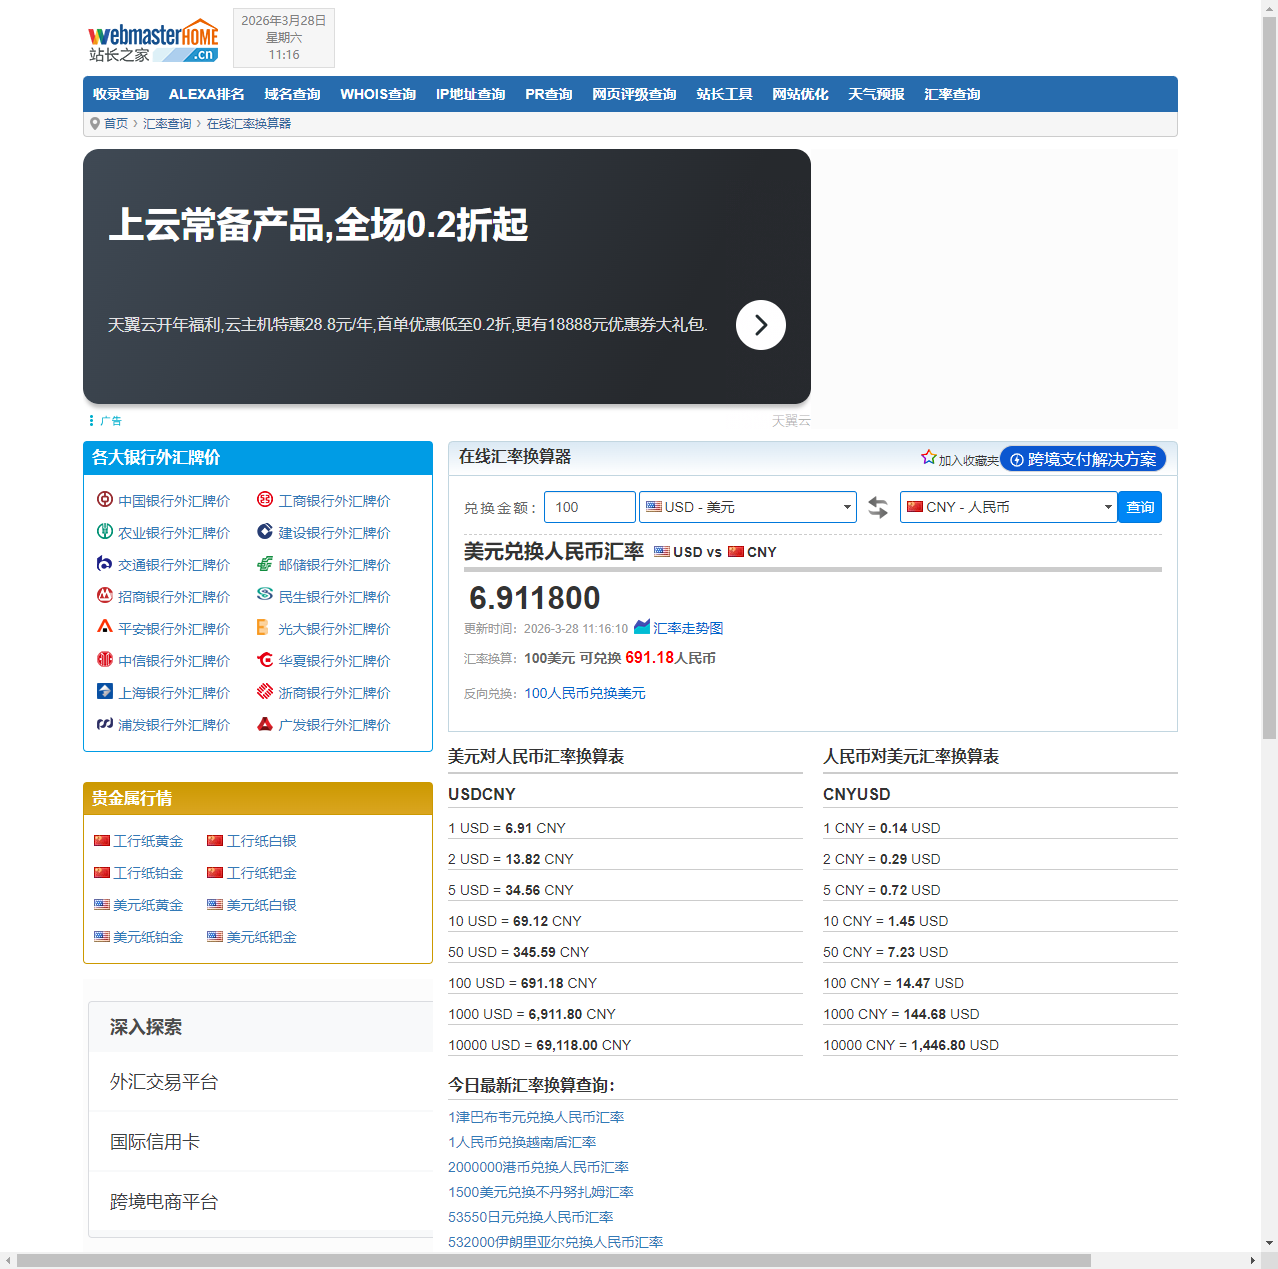Image resolution: width=1278 pixels, height=1269 pixels.
Task: Open the 100人民币兑换美元 reverse link
Action: tap(584, 693)
